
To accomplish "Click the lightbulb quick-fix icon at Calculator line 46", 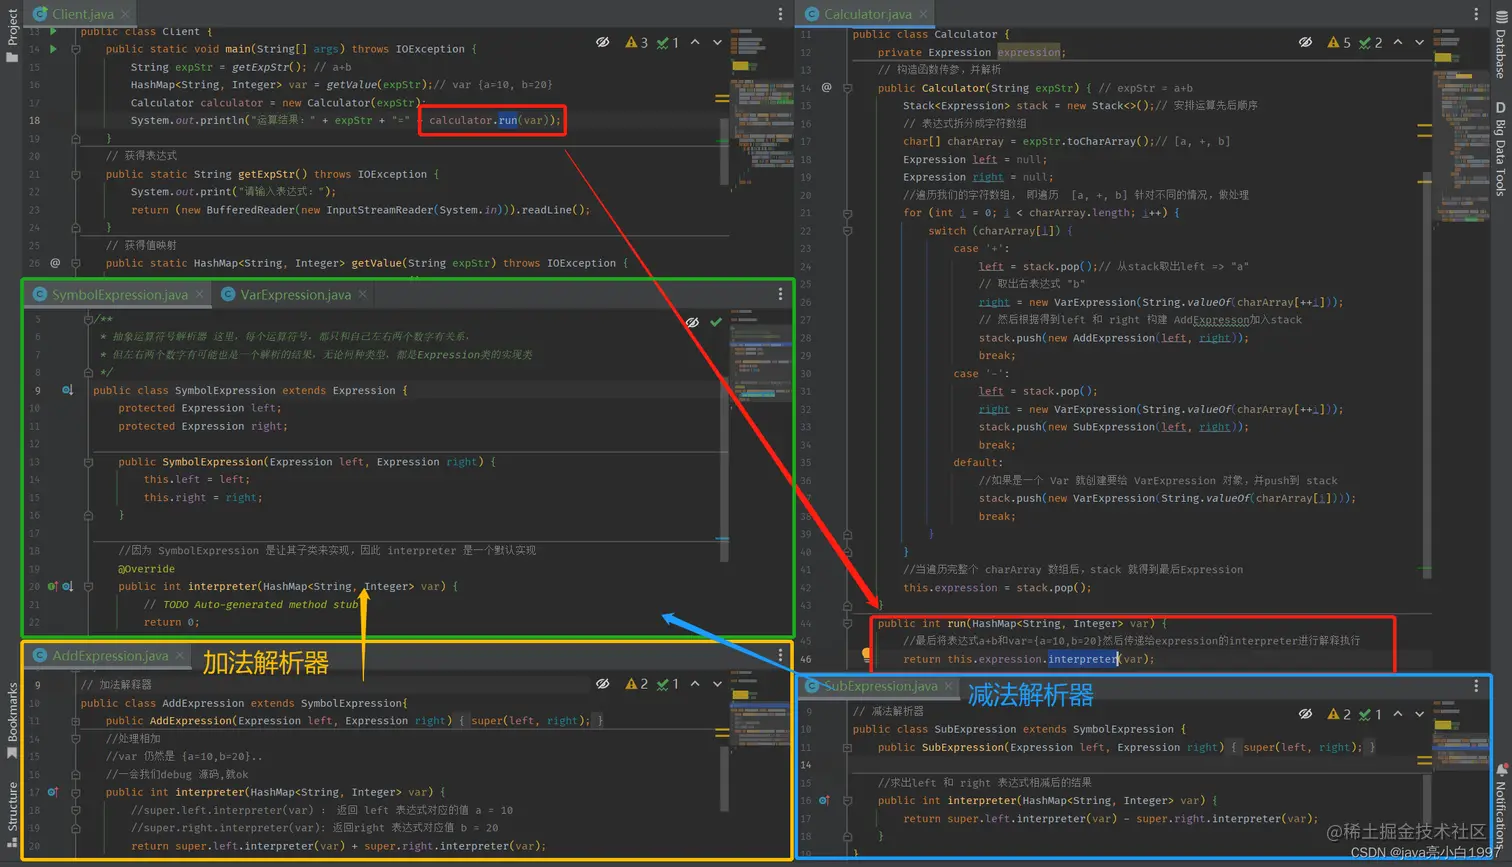I will point(867,655).
